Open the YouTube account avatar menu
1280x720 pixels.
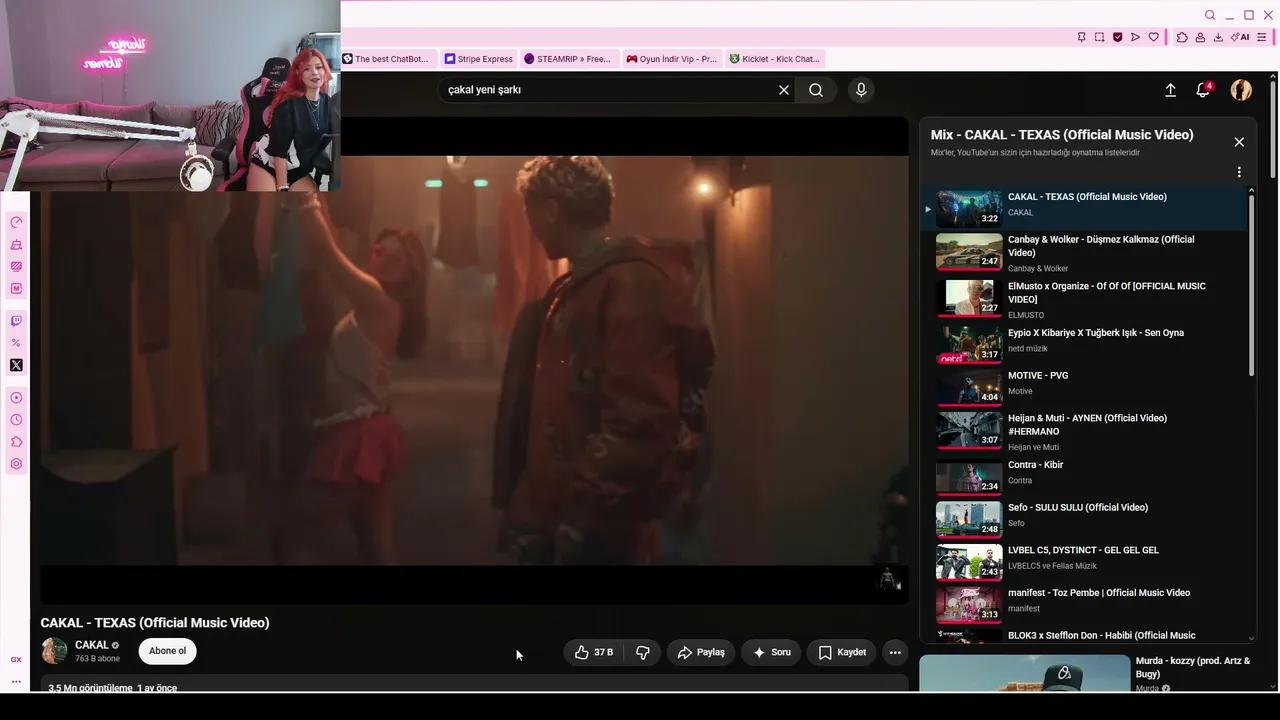[x=1241, y=90]
